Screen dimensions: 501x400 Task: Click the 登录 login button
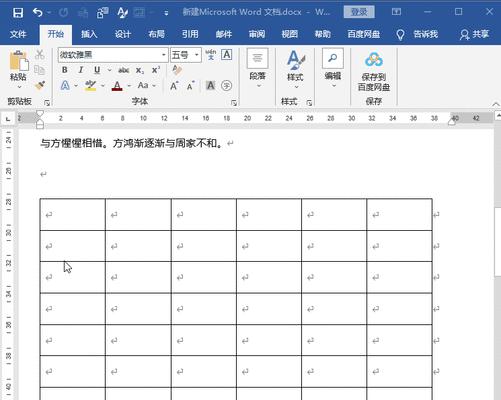coord(359,12)
